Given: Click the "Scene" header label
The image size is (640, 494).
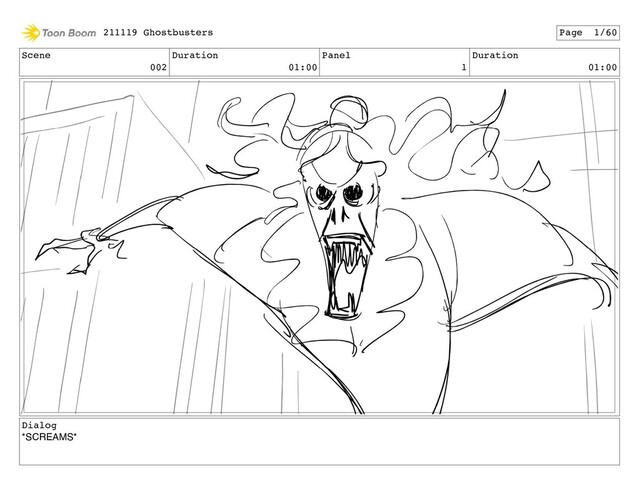Looking at the screenshot, I should [36, 56].
